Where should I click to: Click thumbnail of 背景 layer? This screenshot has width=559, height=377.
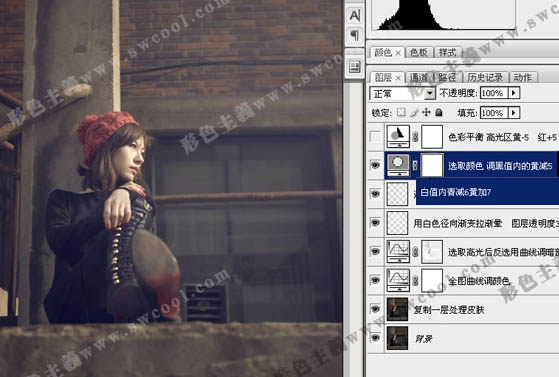398,338
